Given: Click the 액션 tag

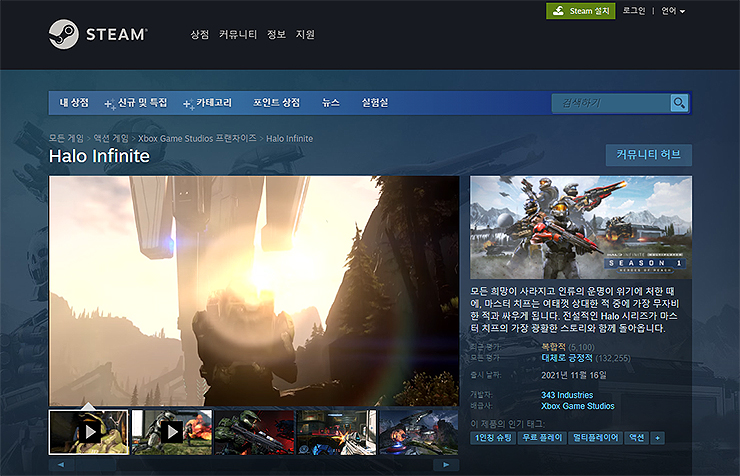Looking at the screenshot, I should click(x=637, y=438).
